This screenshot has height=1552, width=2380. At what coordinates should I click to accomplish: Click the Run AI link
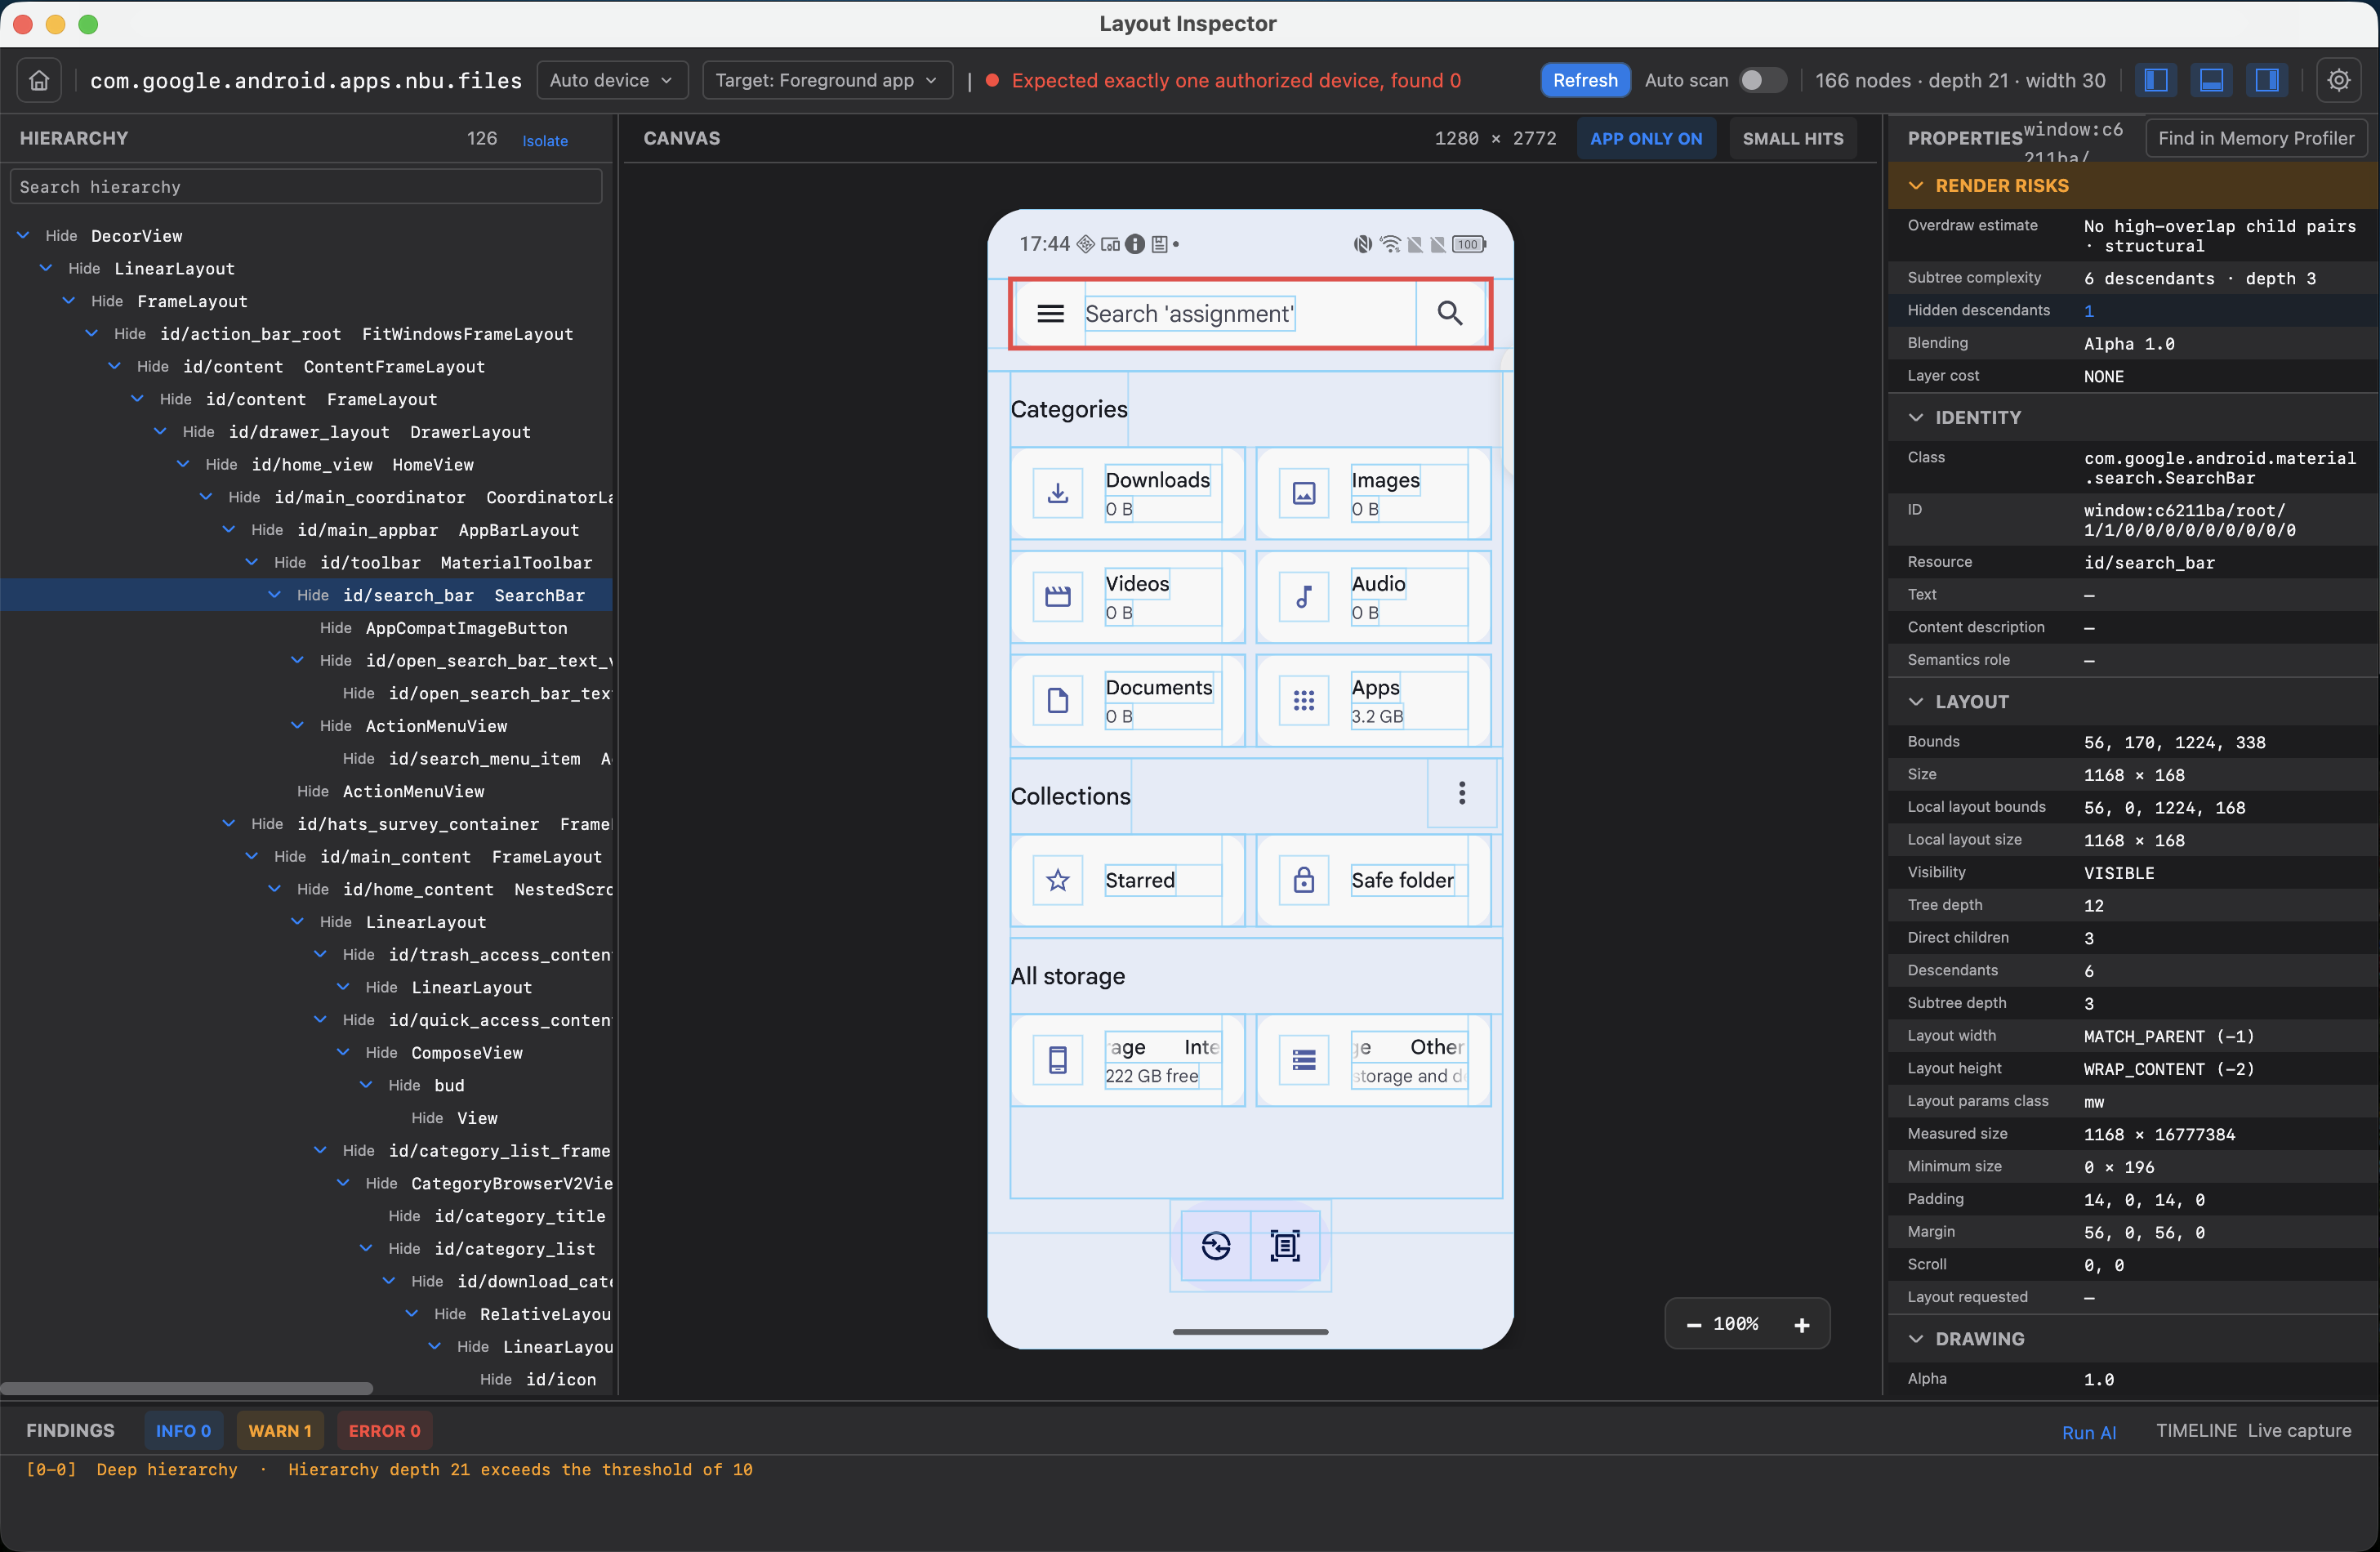(2089, 1432)
